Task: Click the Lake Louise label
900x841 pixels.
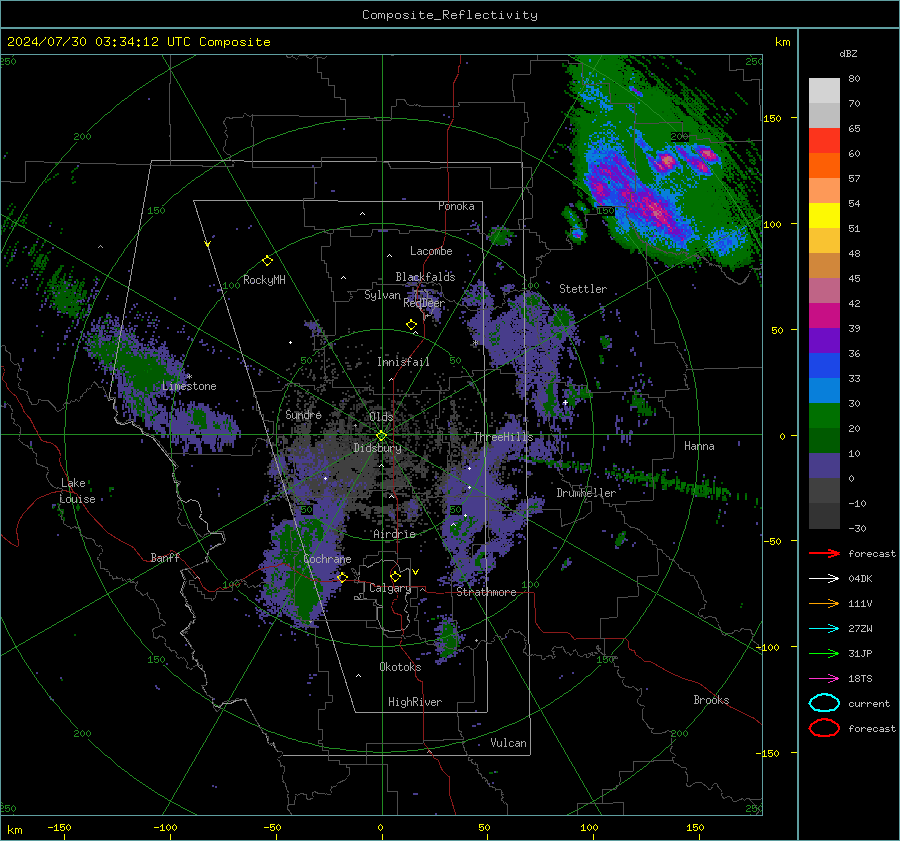Action: pyautogui.click(x=77, y=491)
